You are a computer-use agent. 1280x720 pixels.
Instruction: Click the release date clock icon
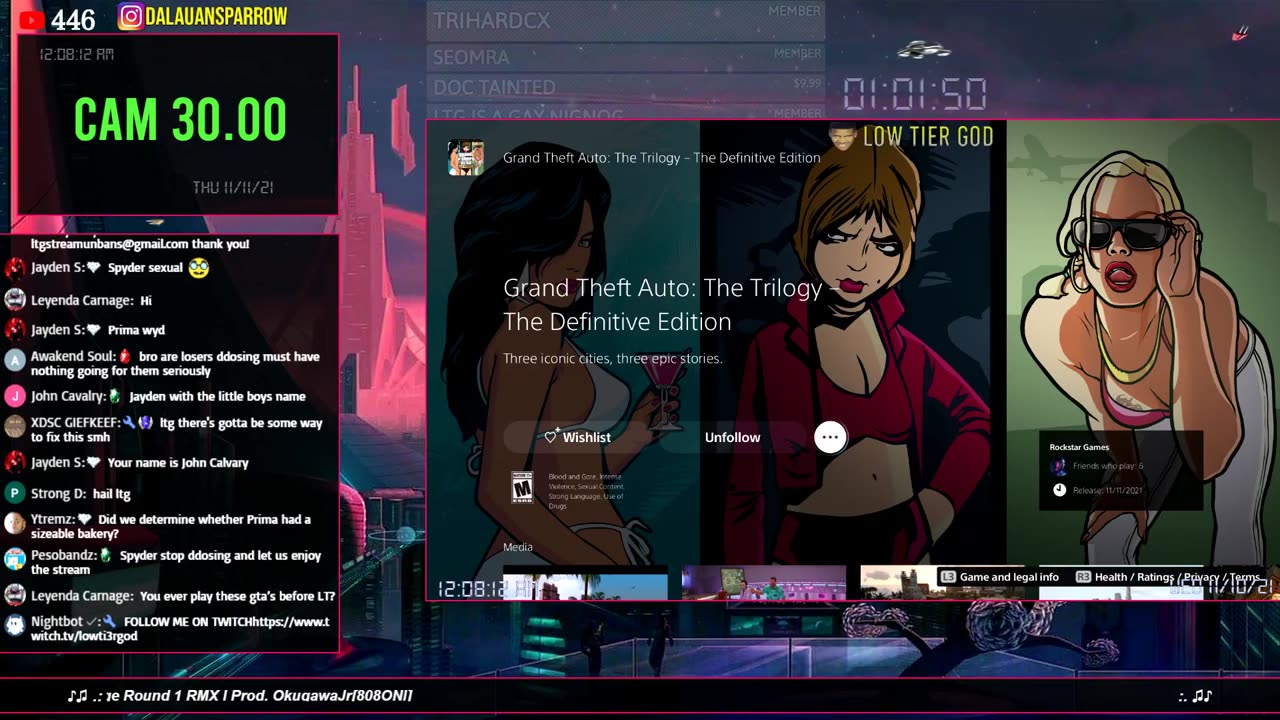(x=1059, y=490)
